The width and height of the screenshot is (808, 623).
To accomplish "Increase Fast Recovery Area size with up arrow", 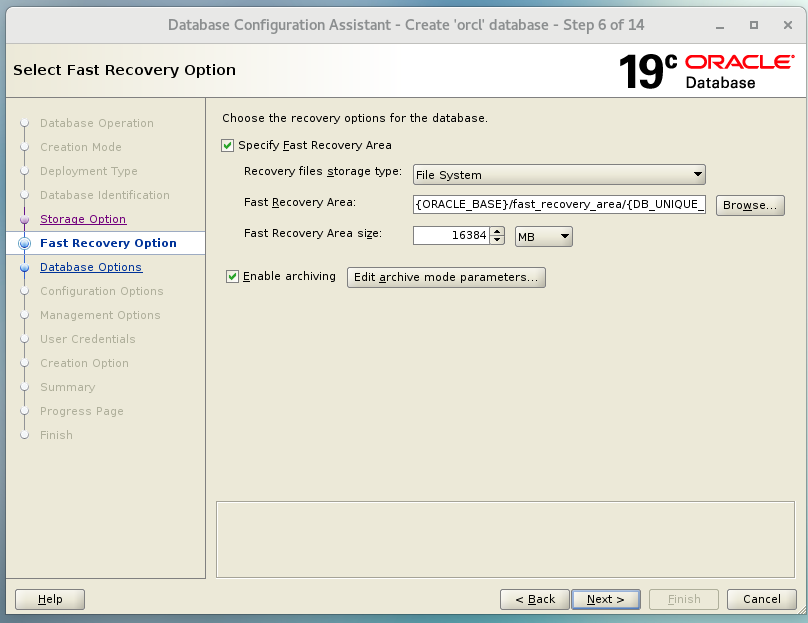I will [497, 232].
